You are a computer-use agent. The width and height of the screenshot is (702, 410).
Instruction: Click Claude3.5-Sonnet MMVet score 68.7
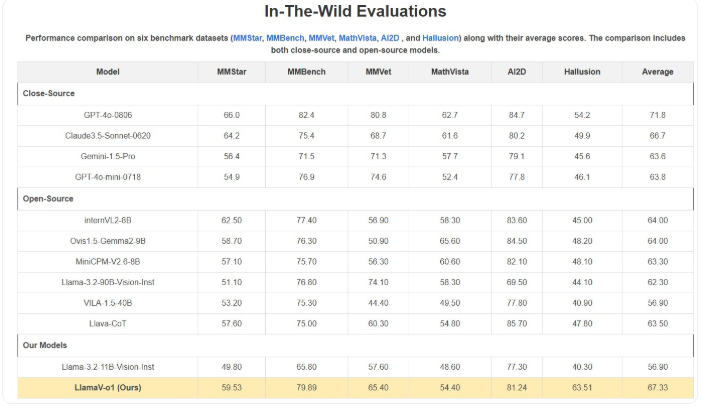pyautogui.click(x=378, y=136)
